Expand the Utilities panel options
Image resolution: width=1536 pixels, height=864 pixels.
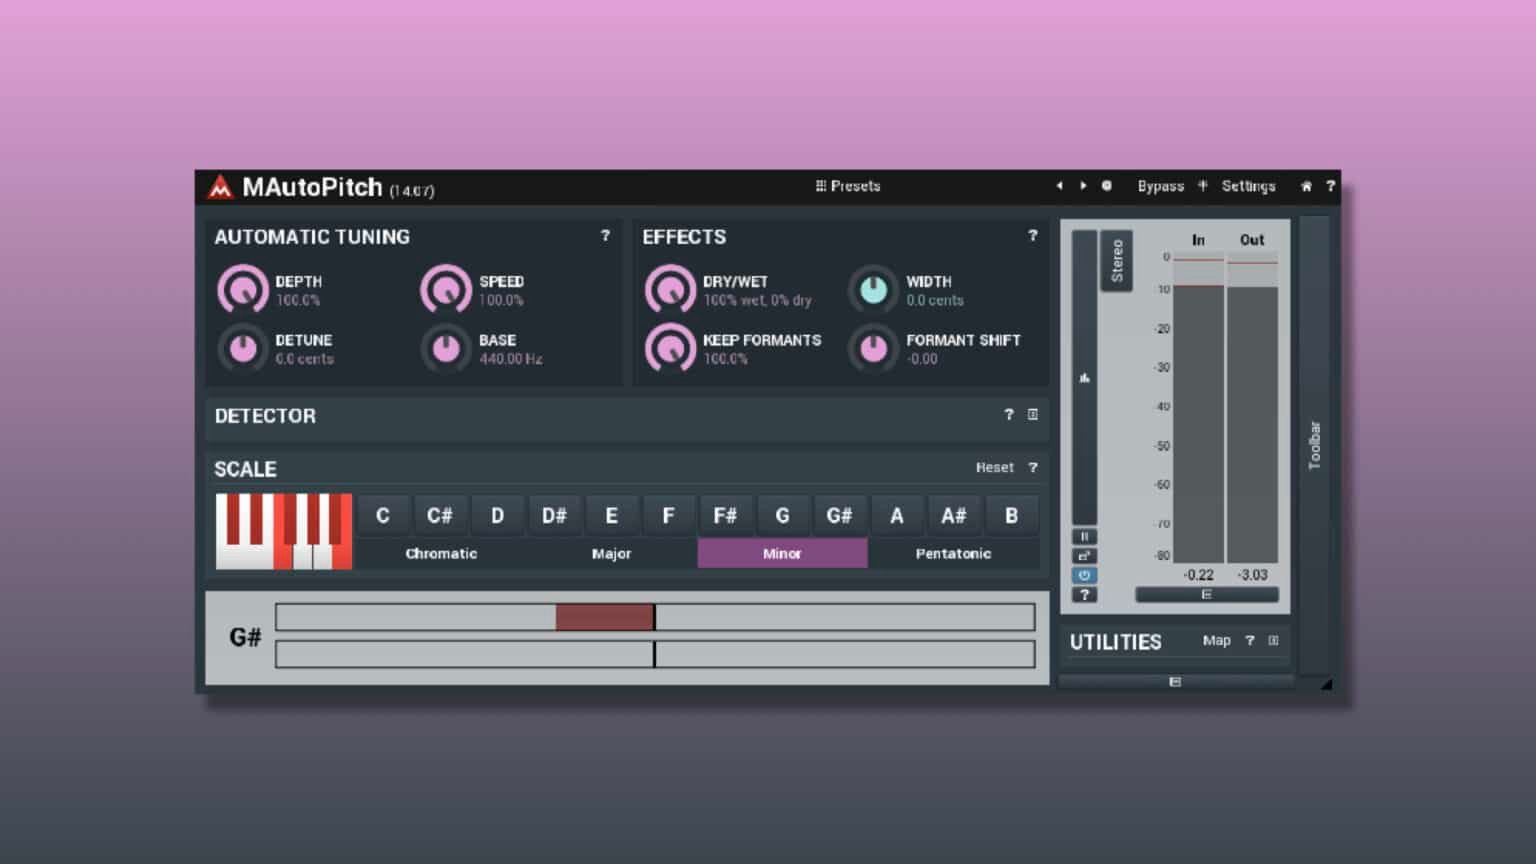1272,640
